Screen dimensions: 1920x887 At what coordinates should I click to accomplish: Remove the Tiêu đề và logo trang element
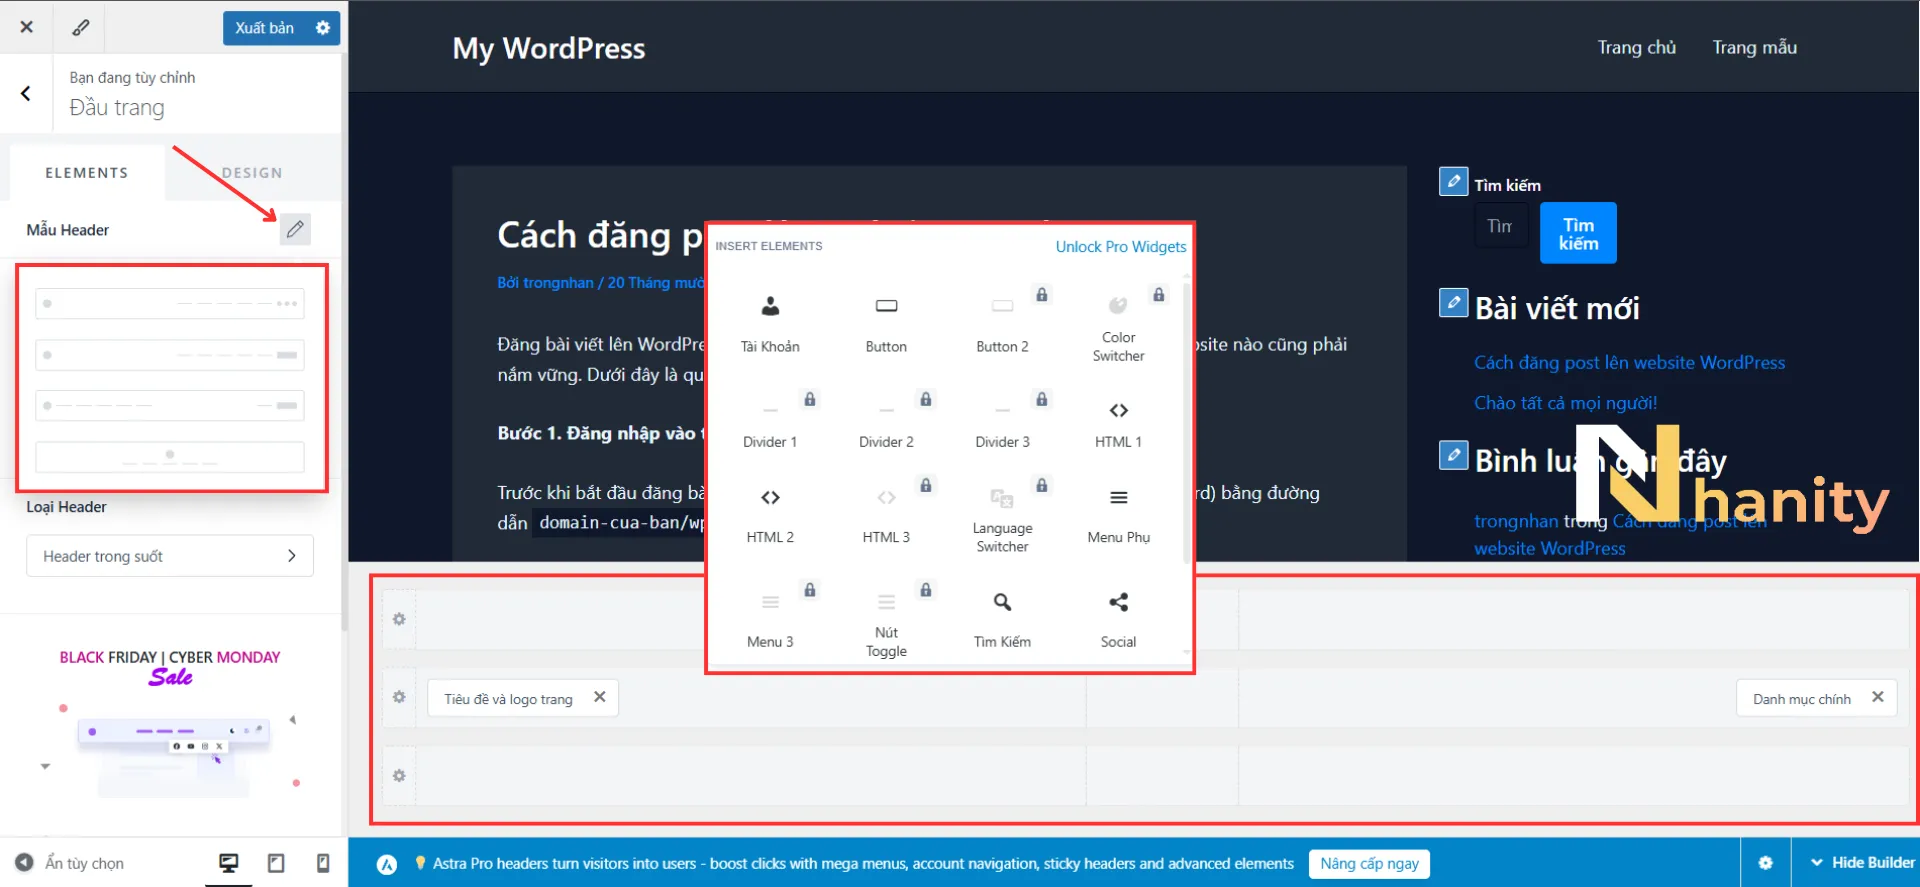[x=600, y=697]
